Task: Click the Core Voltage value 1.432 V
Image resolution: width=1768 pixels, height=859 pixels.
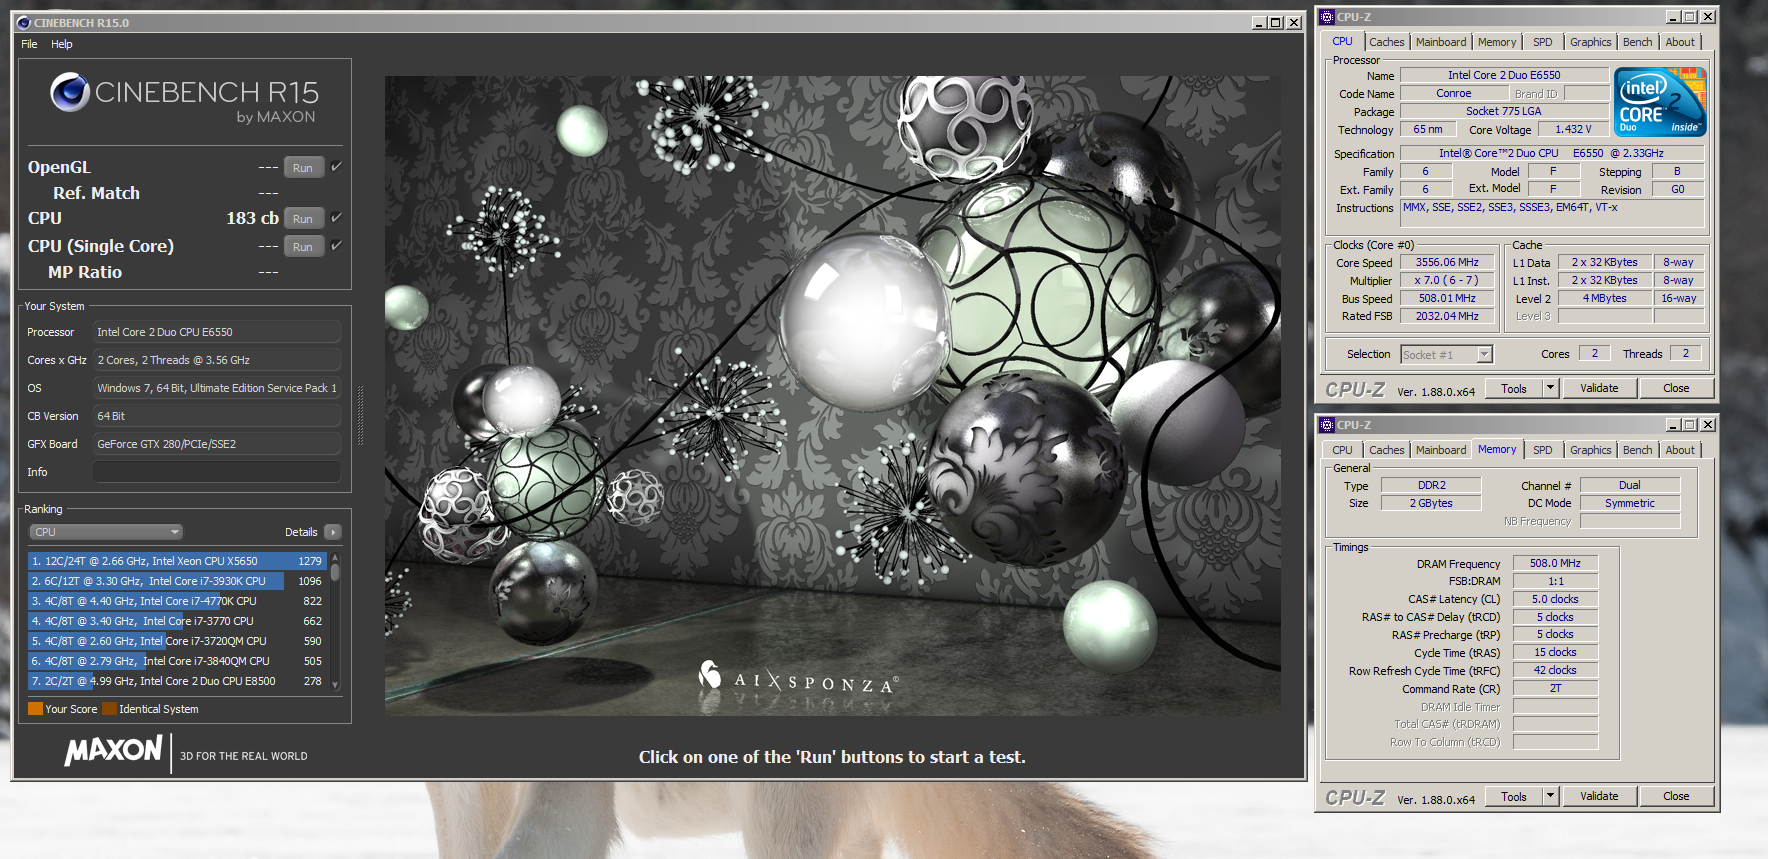Action: [x=1573, y=129]
